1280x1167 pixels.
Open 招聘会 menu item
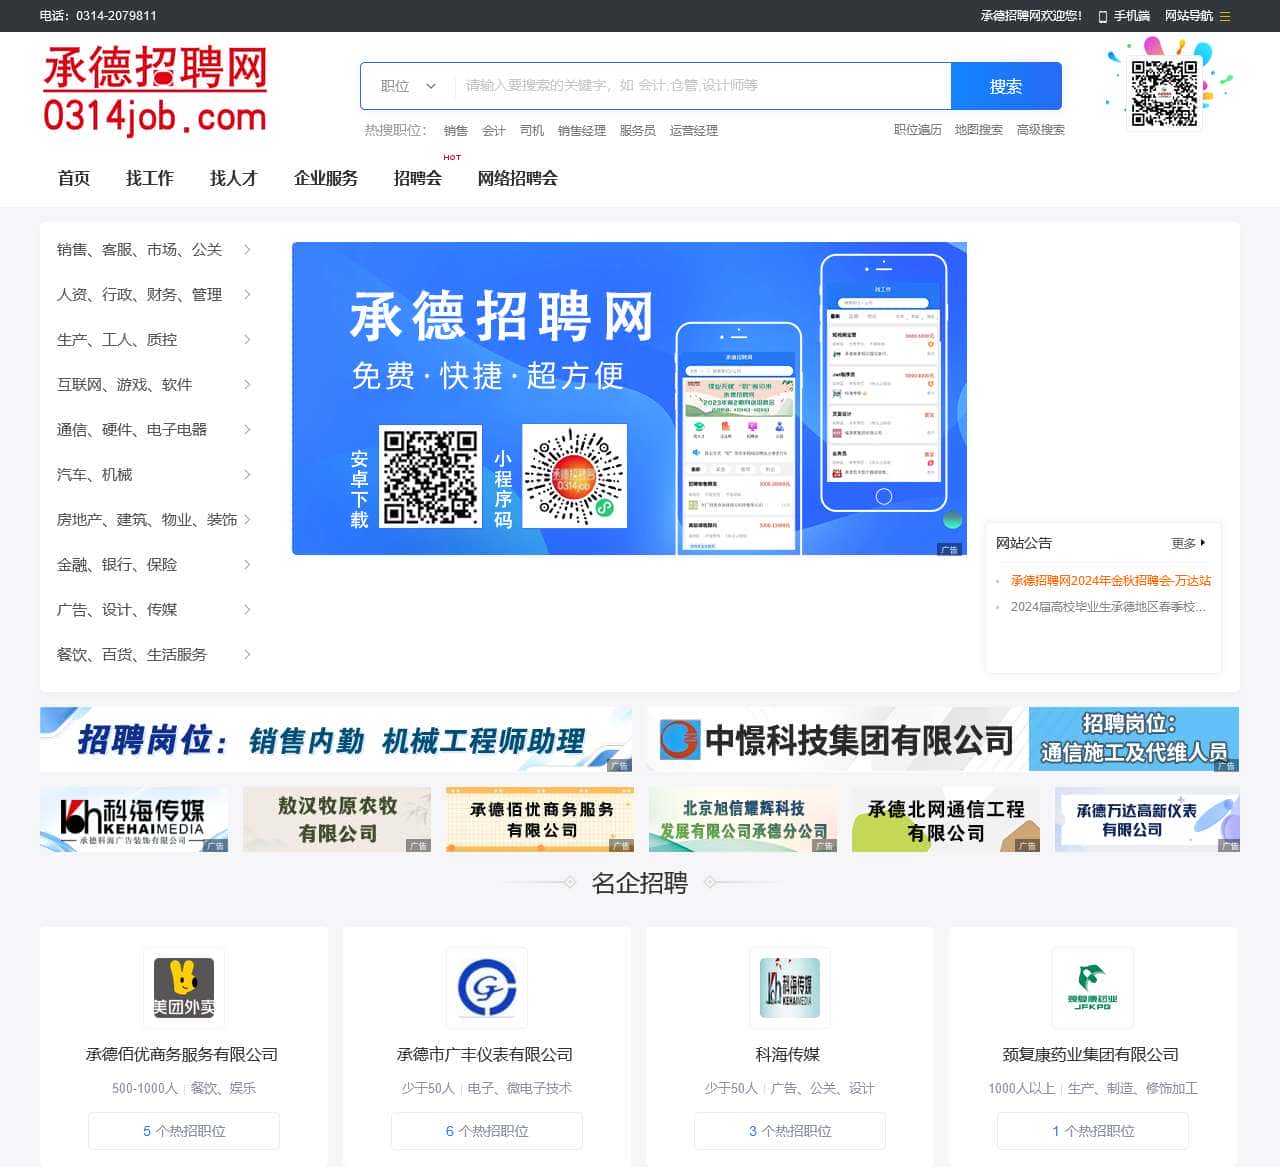coord(418,178)
